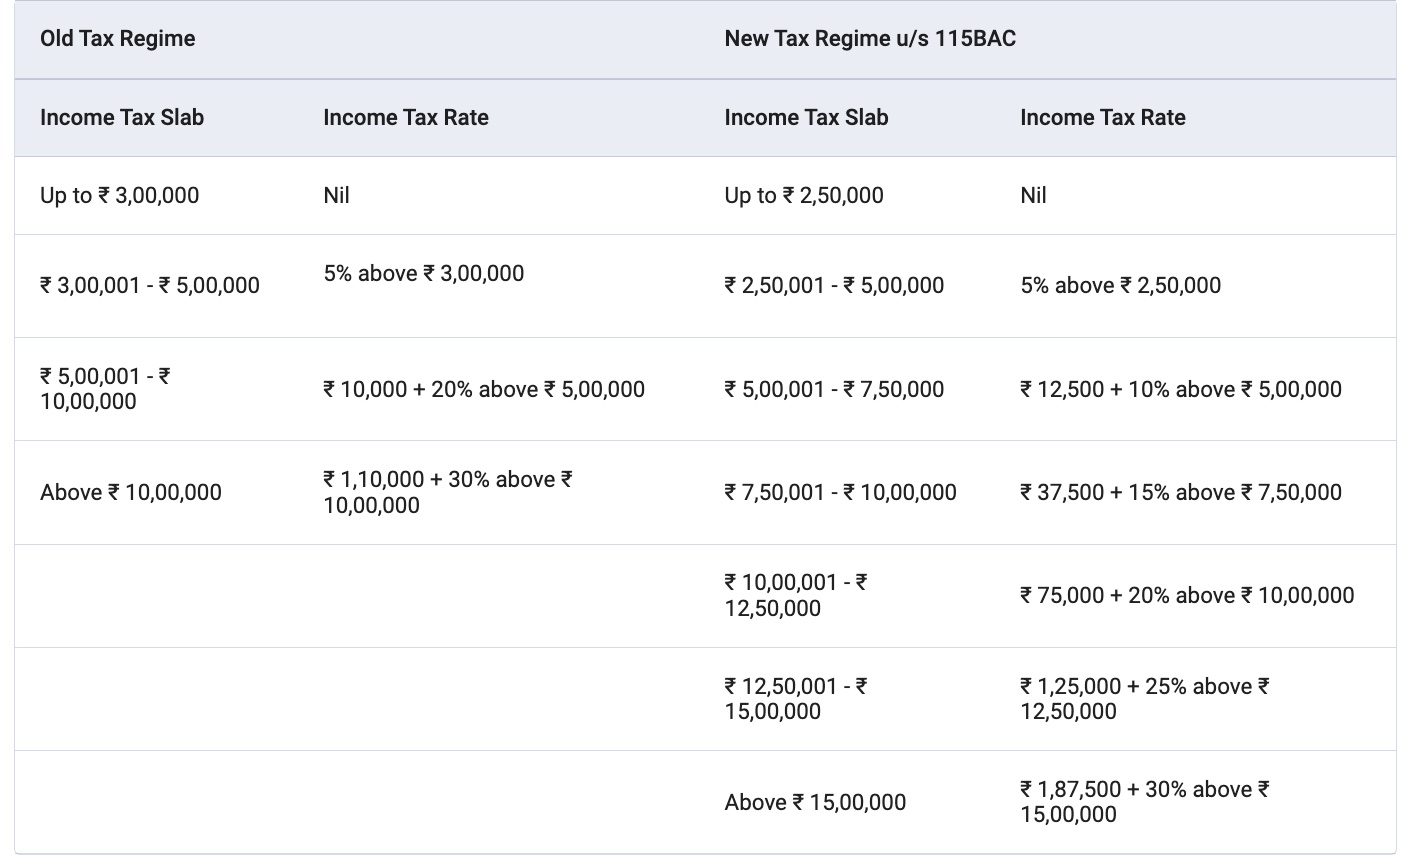Click 'Income Tax Rate' under Old Tax Regime
Image resolution: width=1408 pixels, height=866 pixels.
406,117
